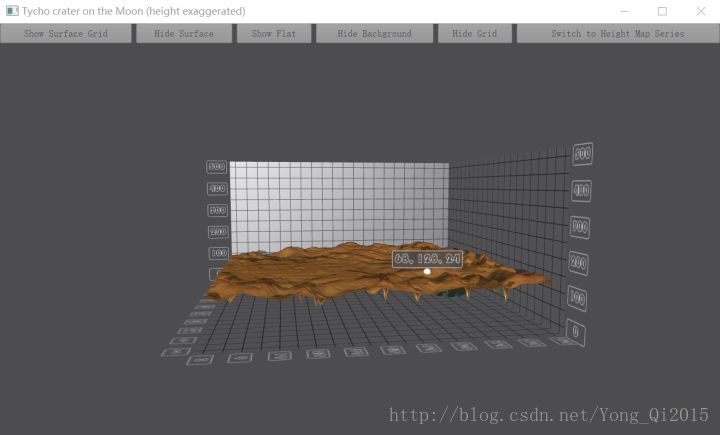Image resolution: width=720 pixels, height=435 pixels.
Task: Minimize the Tycho crater window
Action: point(624,11)
